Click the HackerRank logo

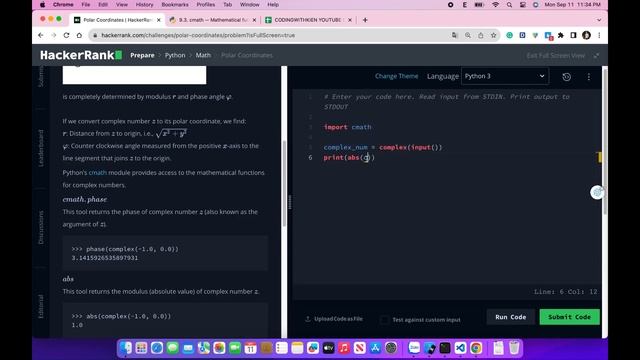tap(81, 55)
